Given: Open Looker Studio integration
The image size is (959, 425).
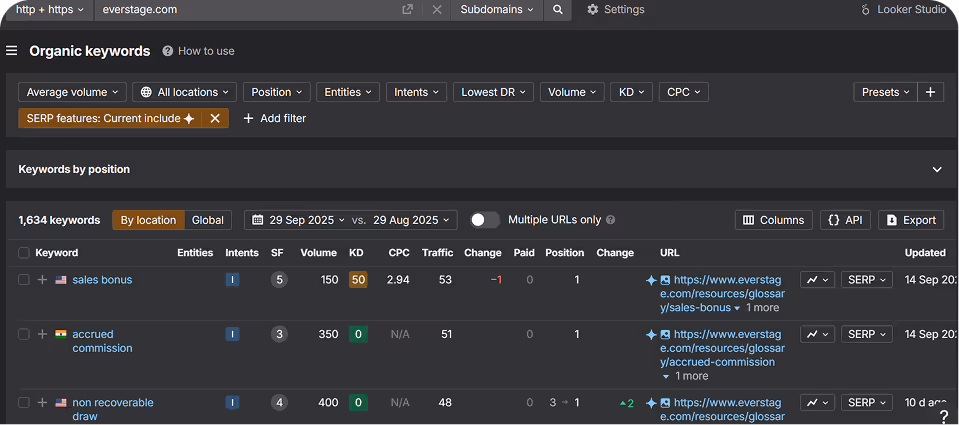Looking at the screenshot, I should [903, 10].
